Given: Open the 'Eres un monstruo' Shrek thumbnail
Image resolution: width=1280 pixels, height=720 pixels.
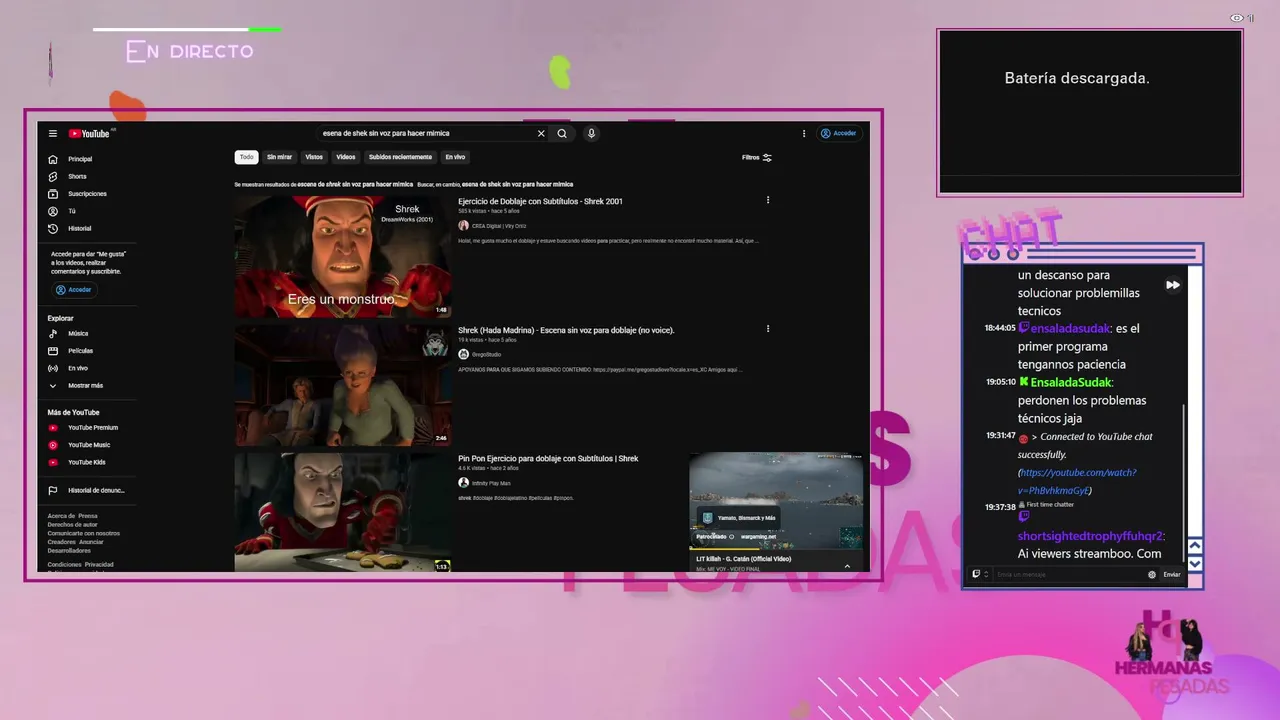Looking at the screenshot, I should pyautogui.click(x=343, y=256).
